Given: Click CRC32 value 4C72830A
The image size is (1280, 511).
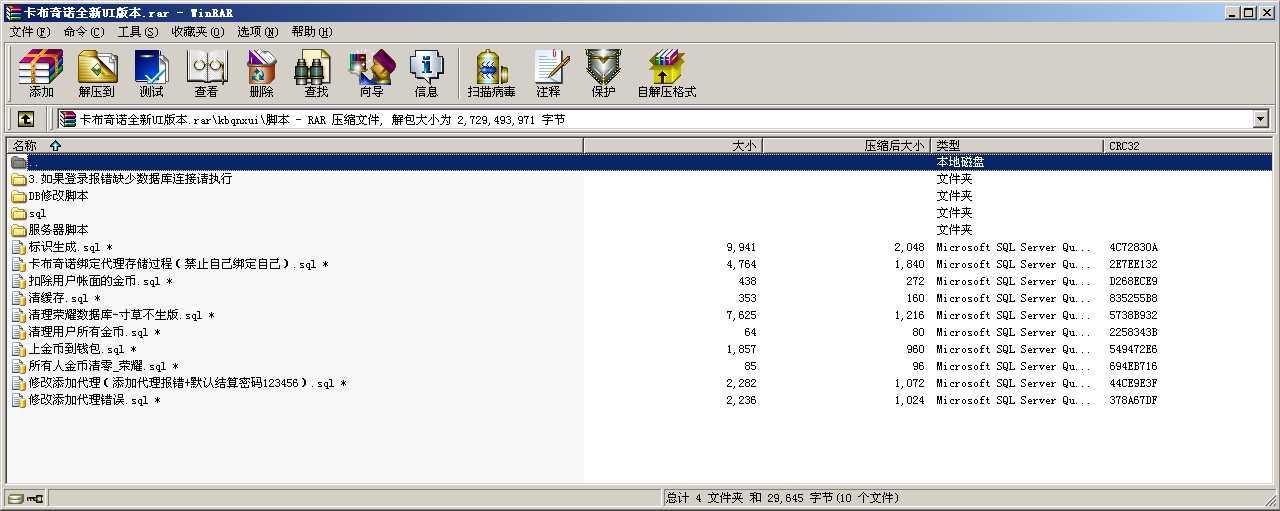Looking at the screenshot, I should pyautogui.click(x=1133, y=247).
